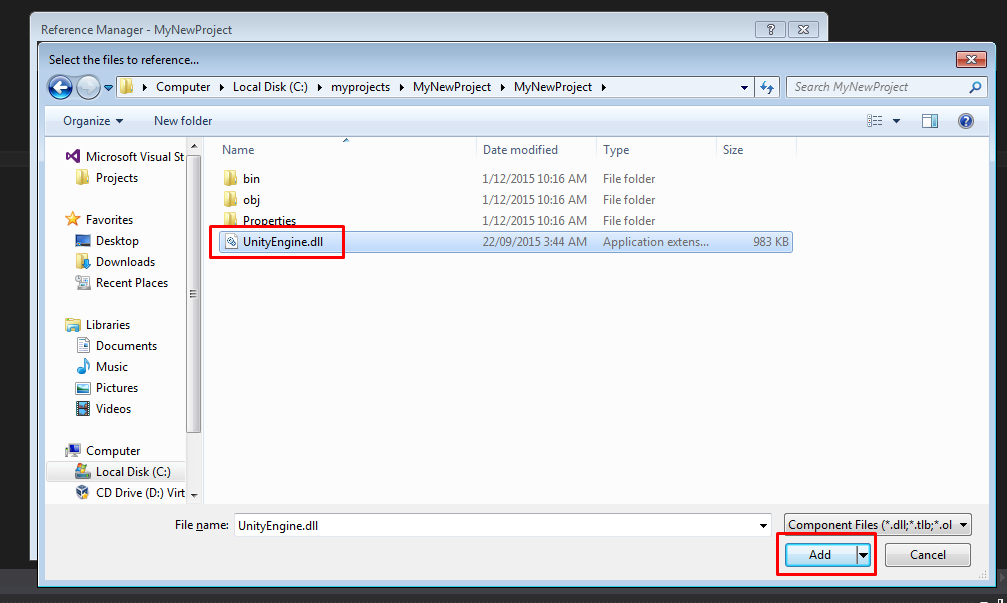The image size is (1007, 603).
Task: Open the Organize menu
Action: click(x=92, y=121)
